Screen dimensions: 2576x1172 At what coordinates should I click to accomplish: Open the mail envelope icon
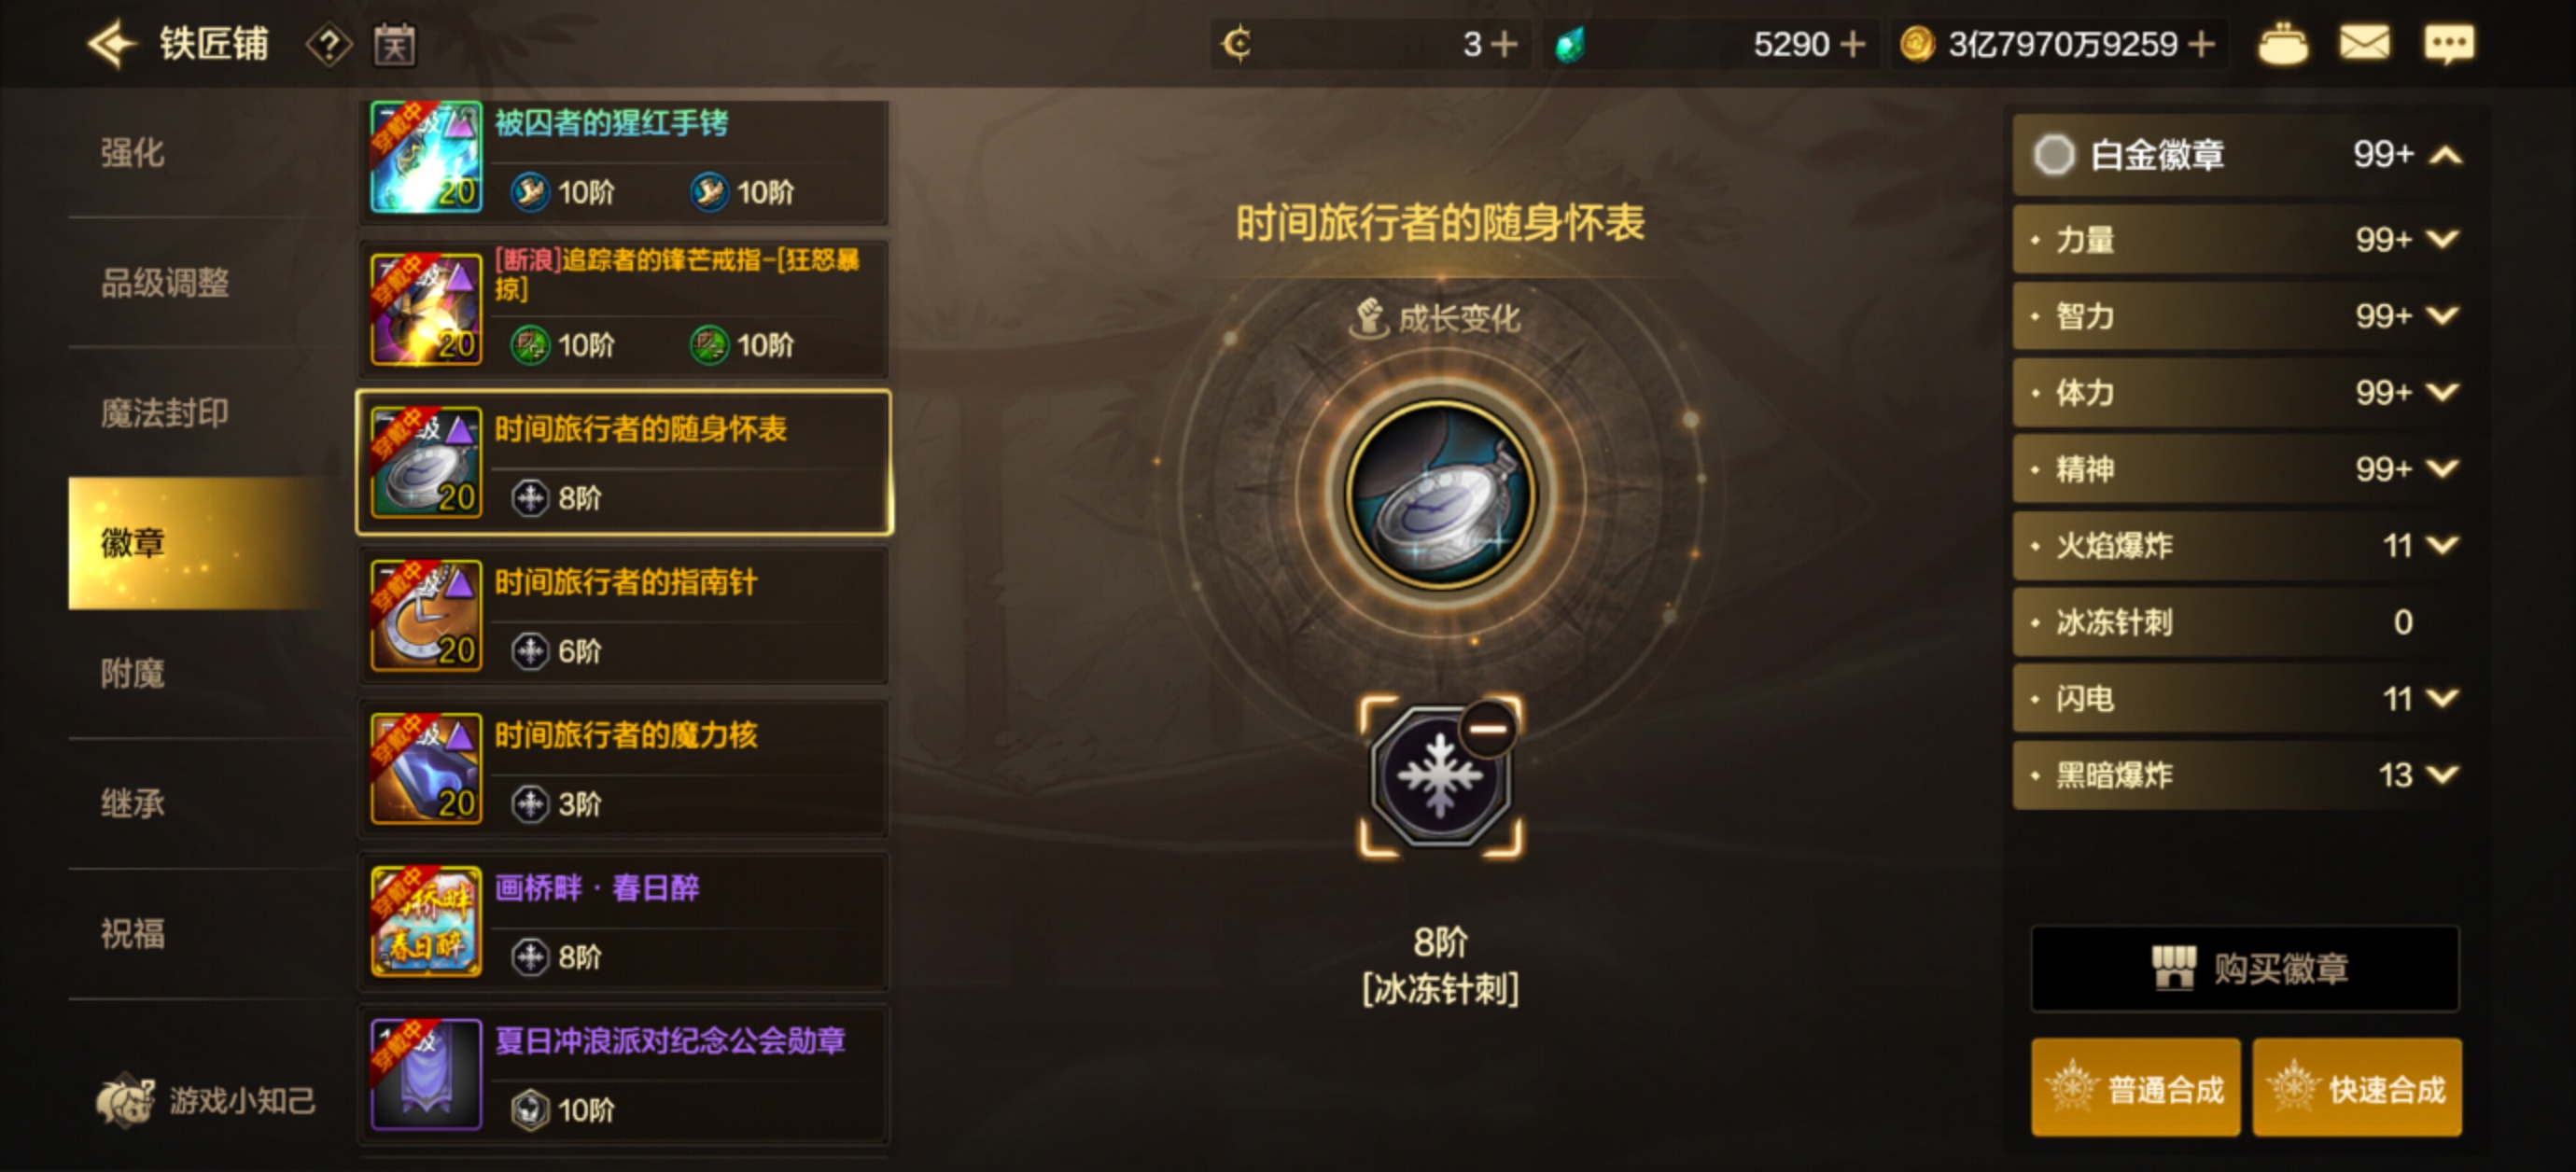pyautogui.click(x=2364, y=44)
